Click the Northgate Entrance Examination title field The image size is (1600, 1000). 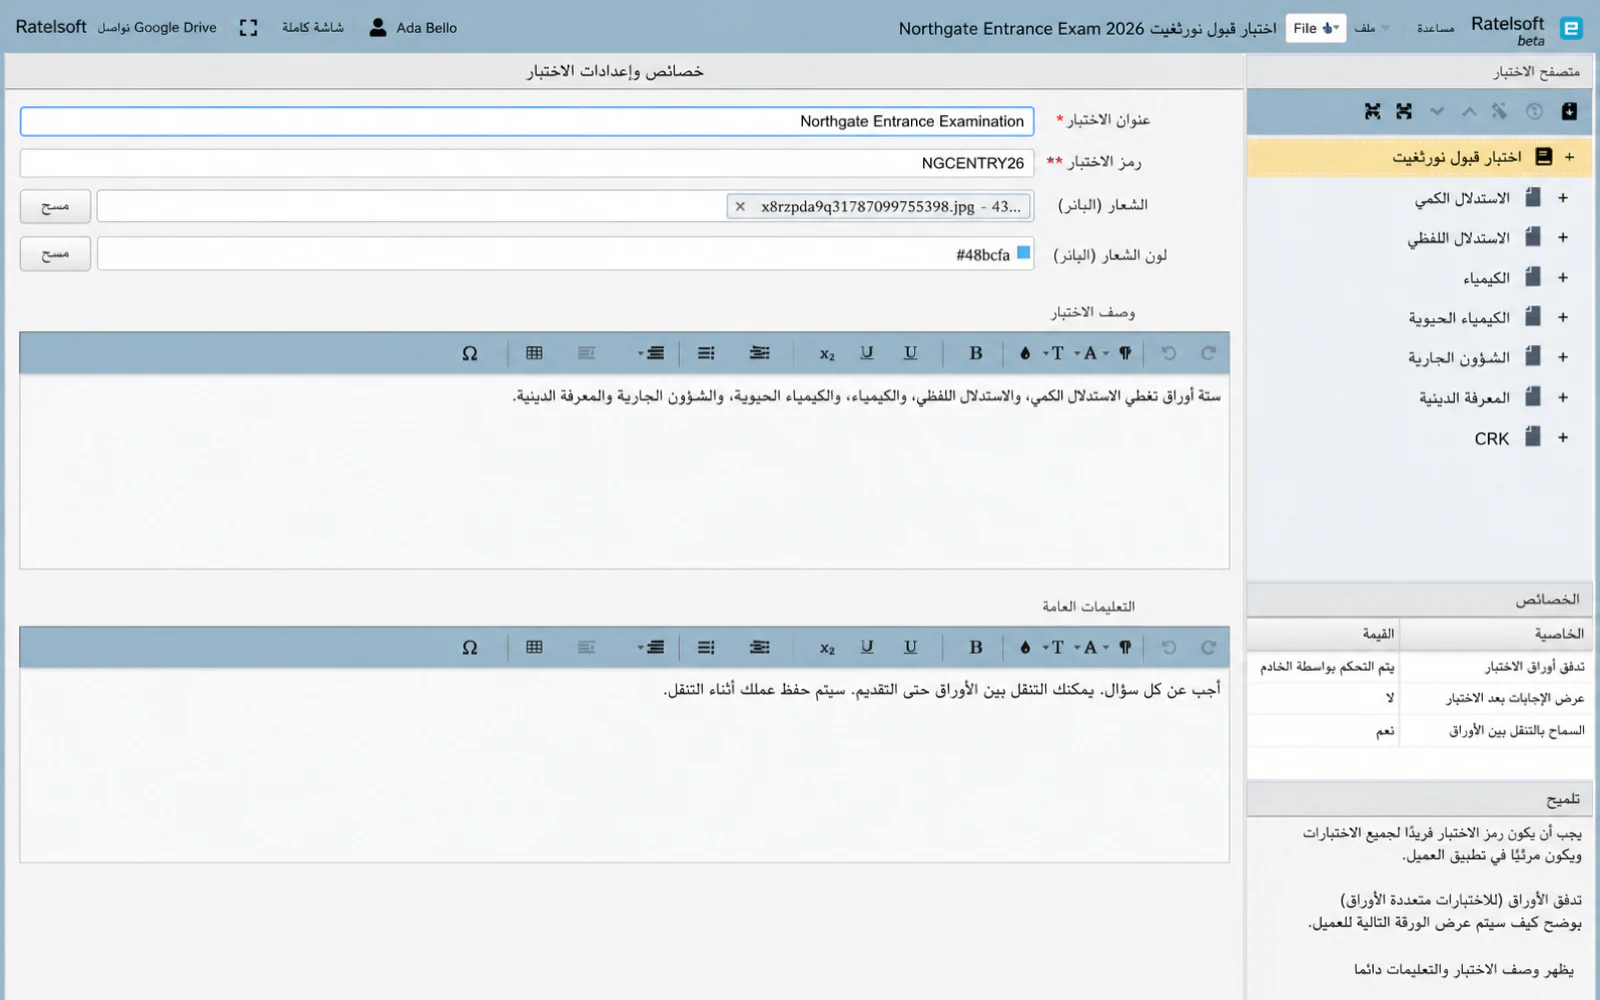coord(527,121)
